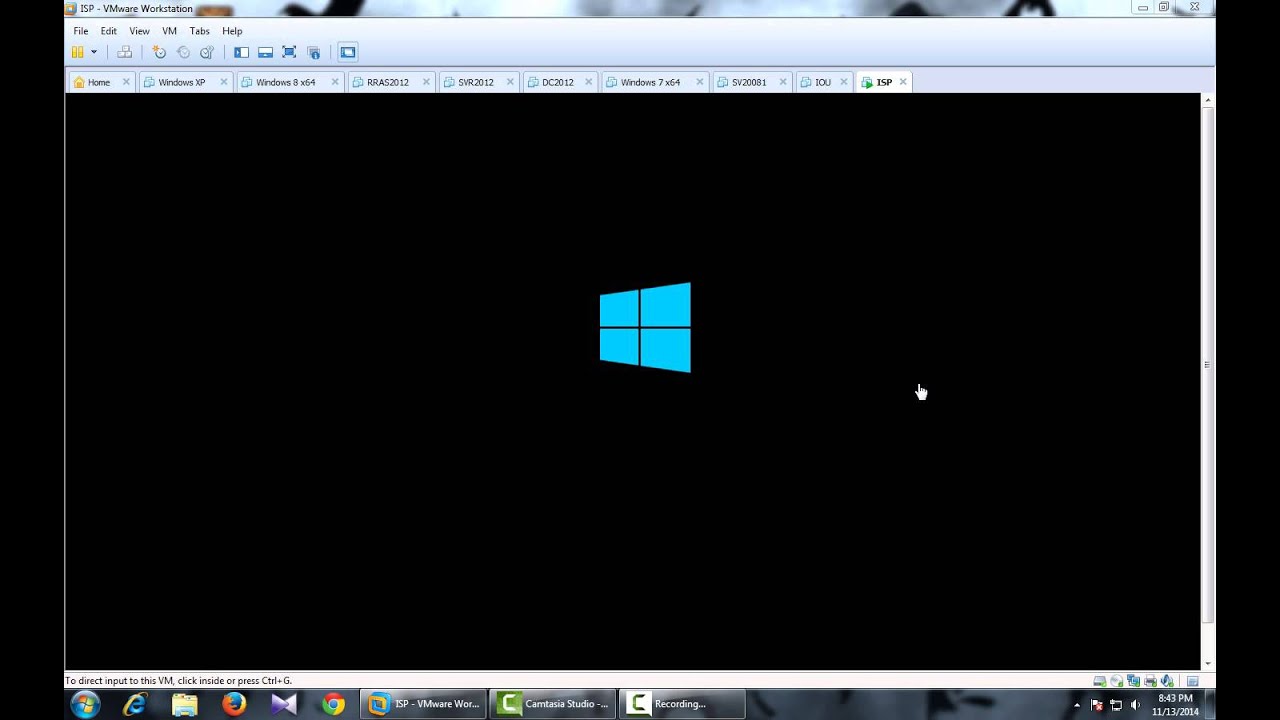Click the sound card status icon
The image size is (1280, 720).
tap(1166, 681)
